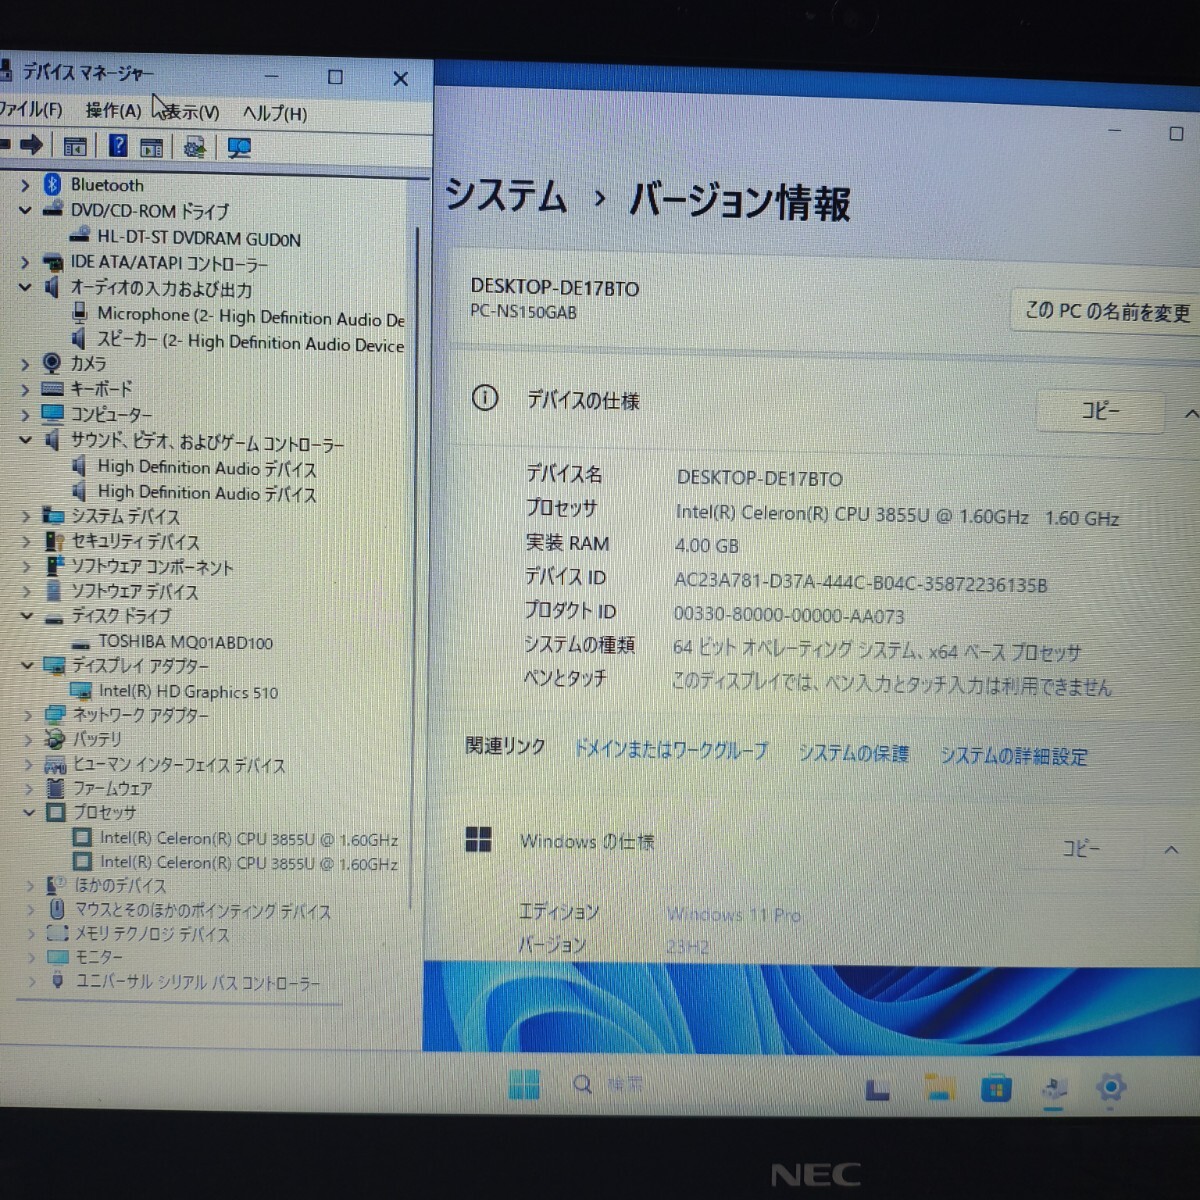This screenshot has height=1200, width=1200.
Task: Collapse the Windows の仕様 section chevron
Action: (x=1171, y=850)
